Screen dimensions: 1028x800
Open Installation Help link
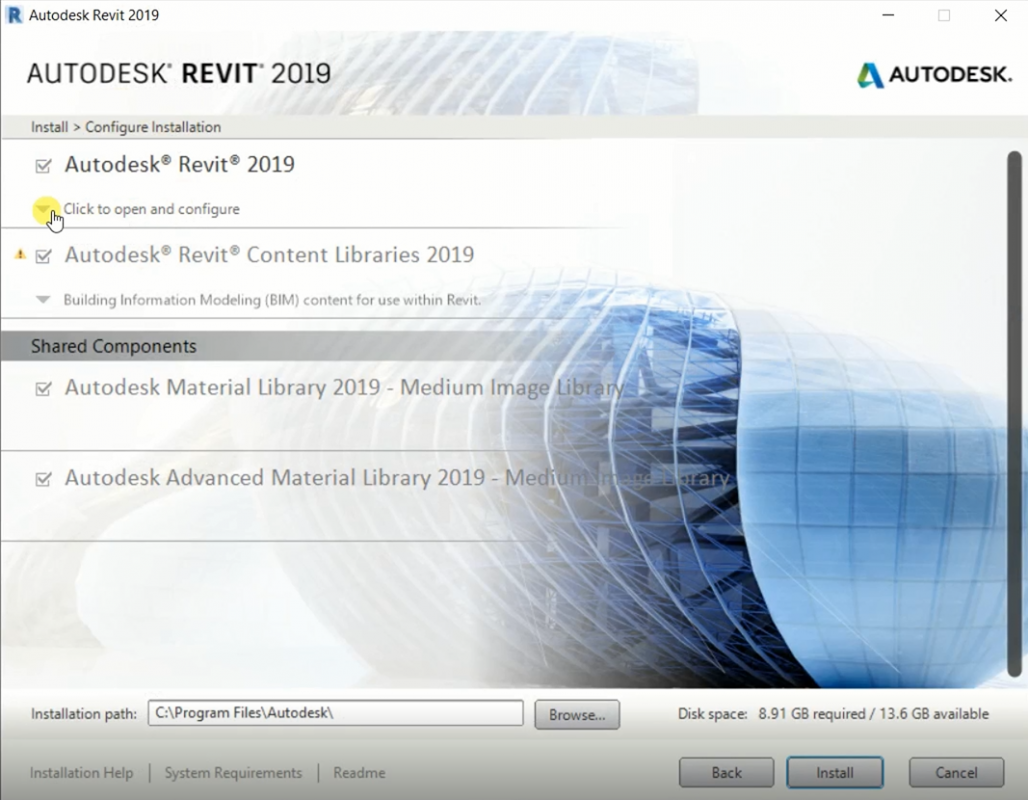[x=81, y=773]
